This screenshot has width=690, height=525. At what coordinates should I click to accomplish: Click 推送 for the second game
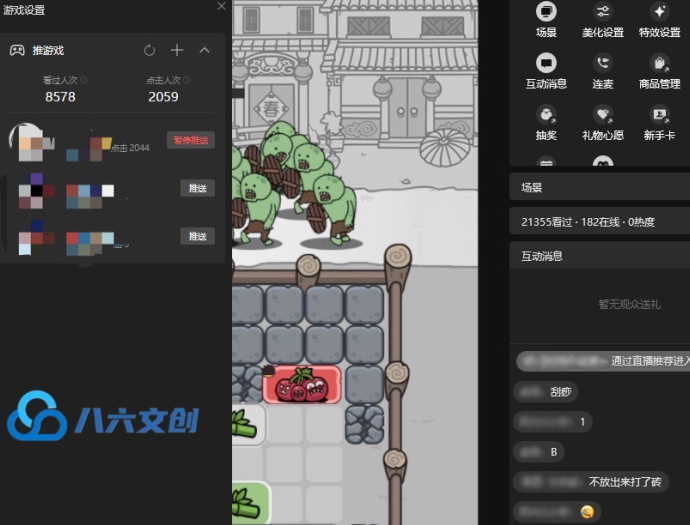pos(197,188)
